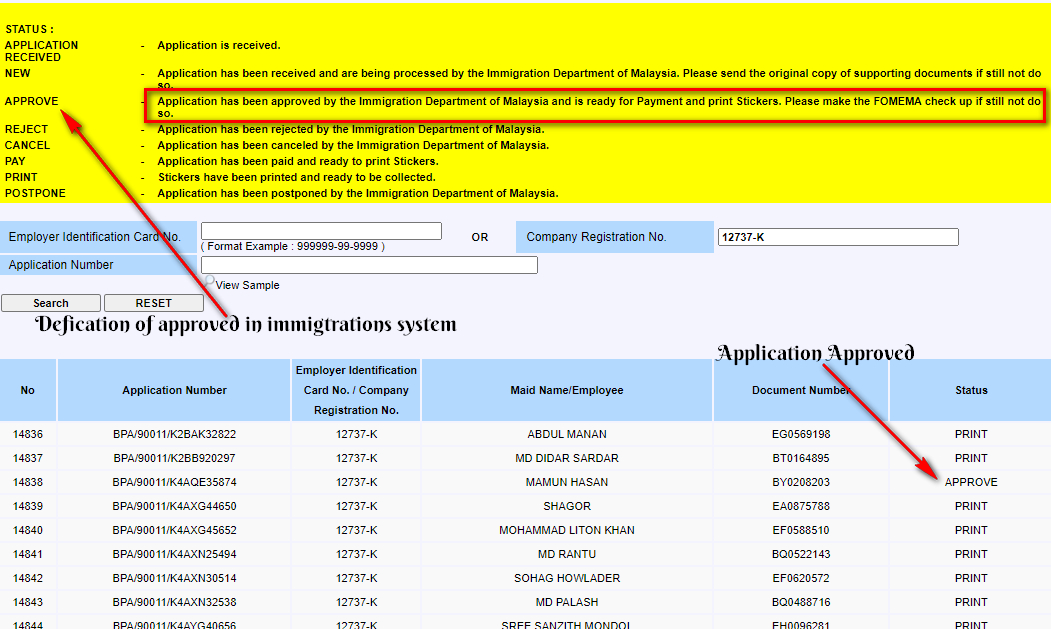Viewport: 1051px width, 629px height.
Task: Click employee name SOHAG HOWLADER
Action: coord(567,578)
